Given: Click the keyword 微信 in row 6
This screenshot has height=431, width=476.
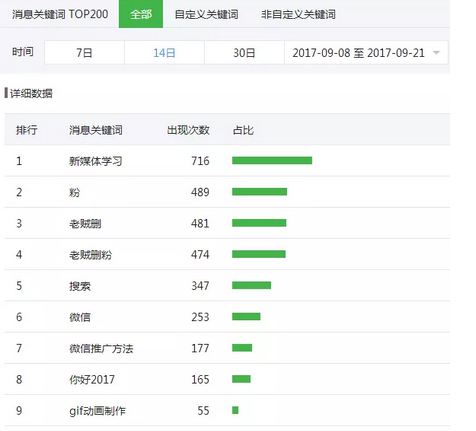Looking at the screenshot, I should [80, 317].
